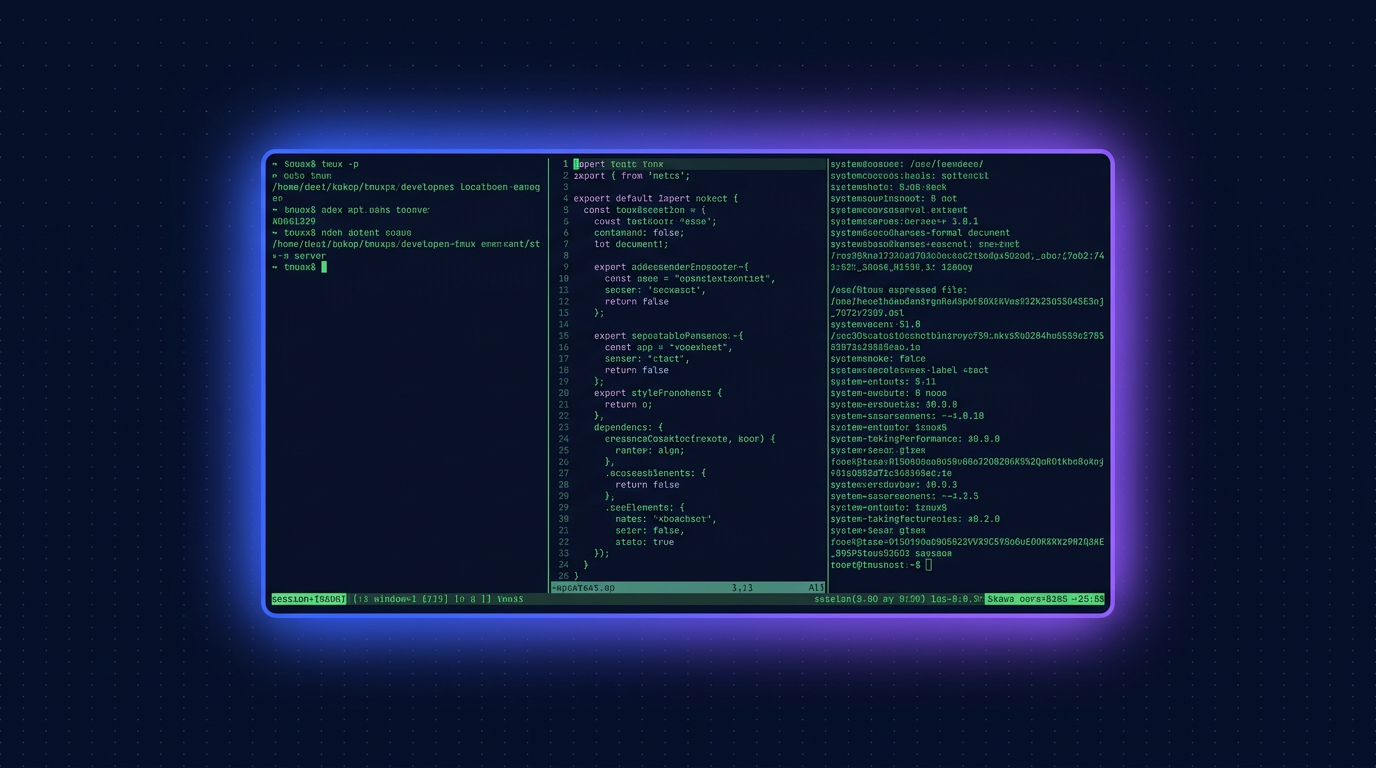Image resolution: width=1376 pixels, height=768 pixels.
Task: Place cursor on the highlighted first character of editor line 1
Action: pyautogui.click(x=576, y=164)
